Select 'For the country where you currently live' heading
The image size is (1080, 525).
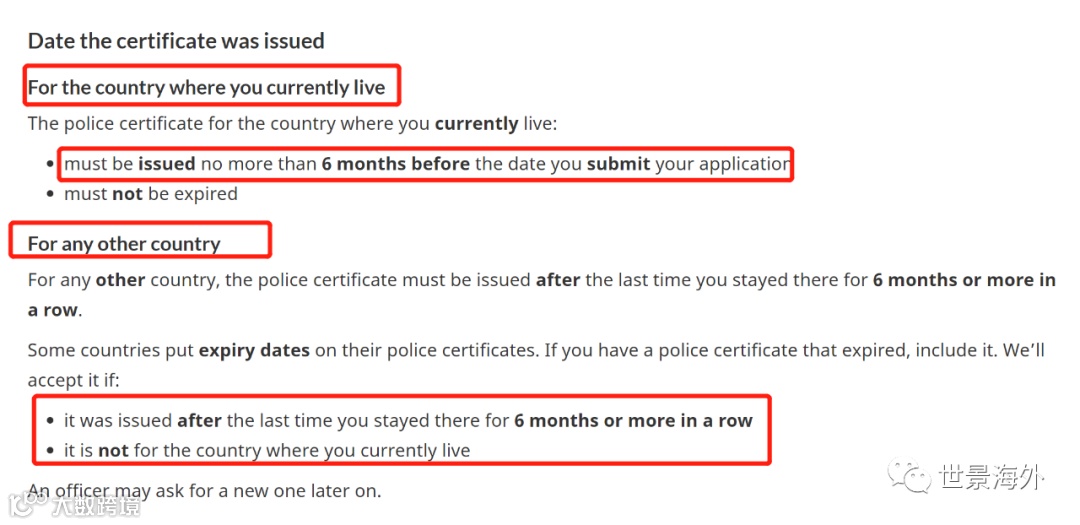click(207, 88)
